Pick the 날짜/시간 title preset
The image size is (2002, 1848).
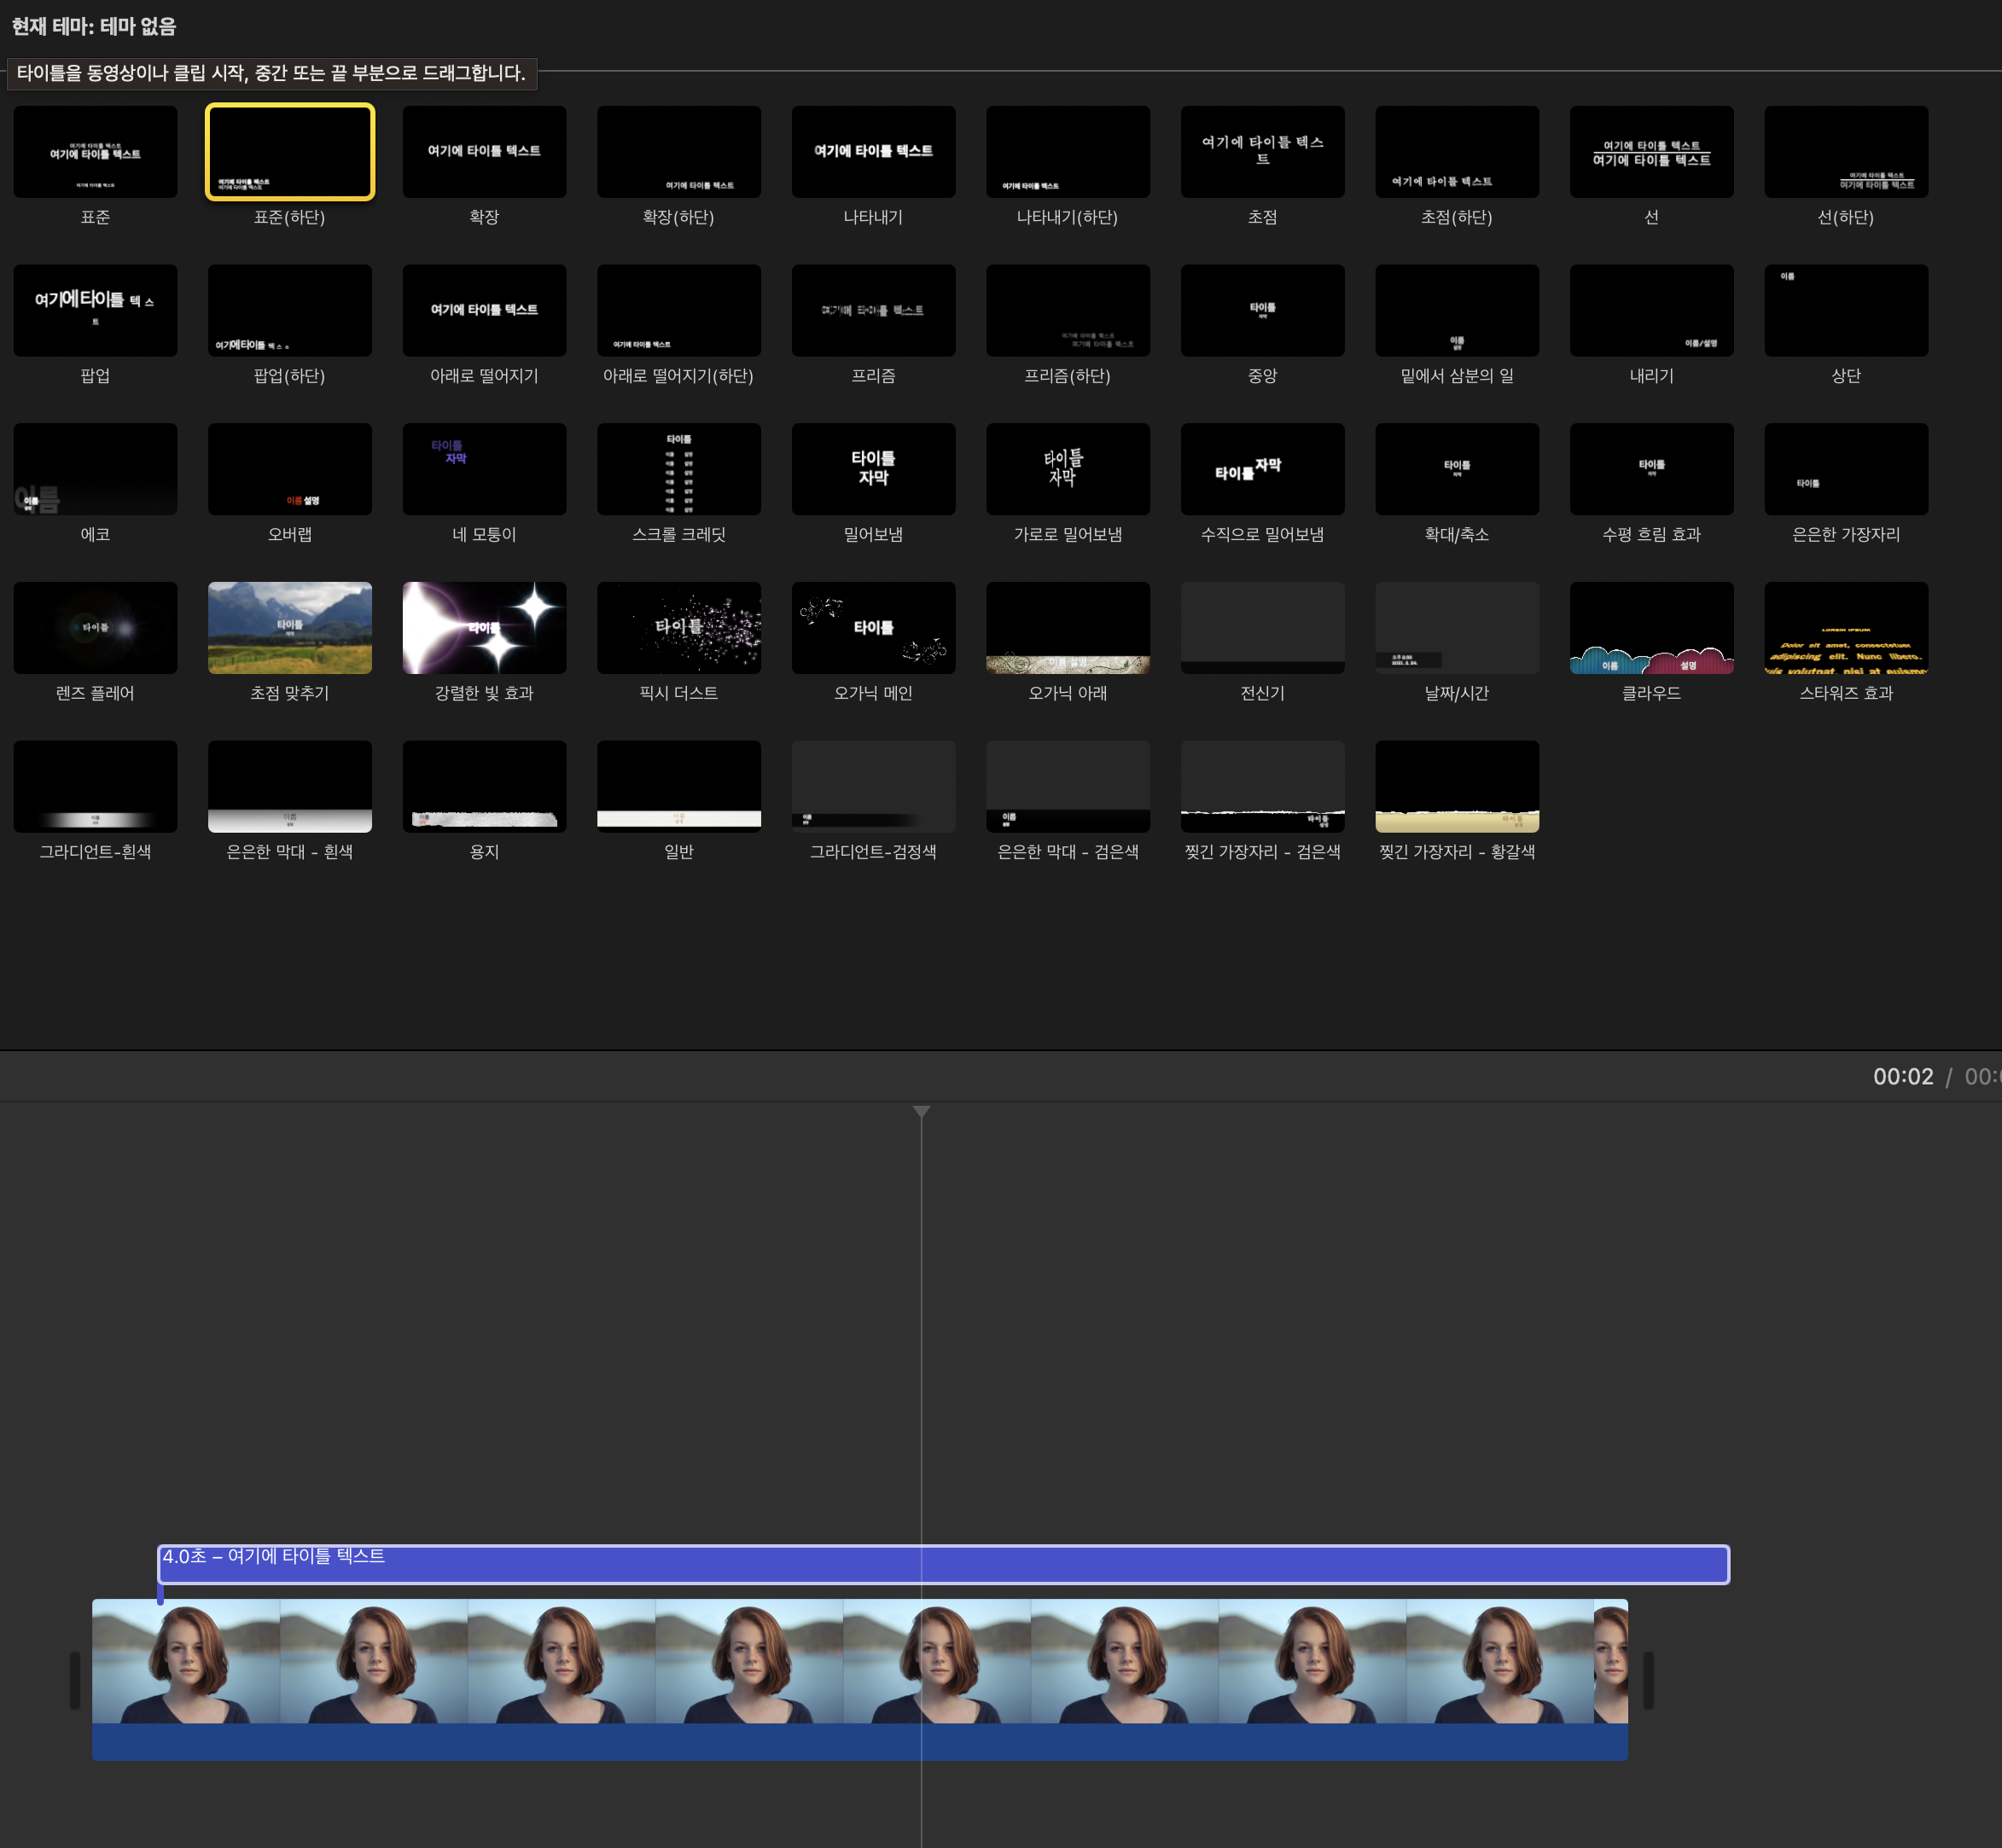click(x=1457, y=628)
